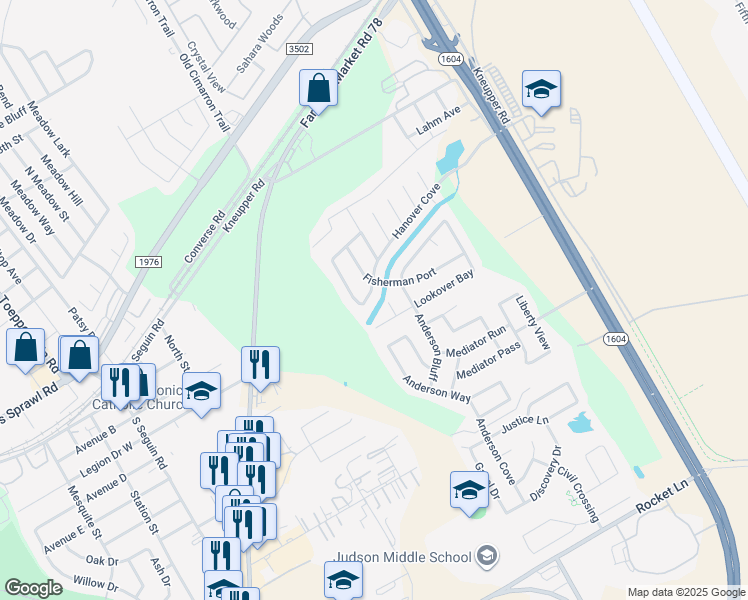The width and height of the screenshot is (748, 600).
Task: Click the shopping bag marker near Farm-to-Market Rd 78
Action: 318,89
